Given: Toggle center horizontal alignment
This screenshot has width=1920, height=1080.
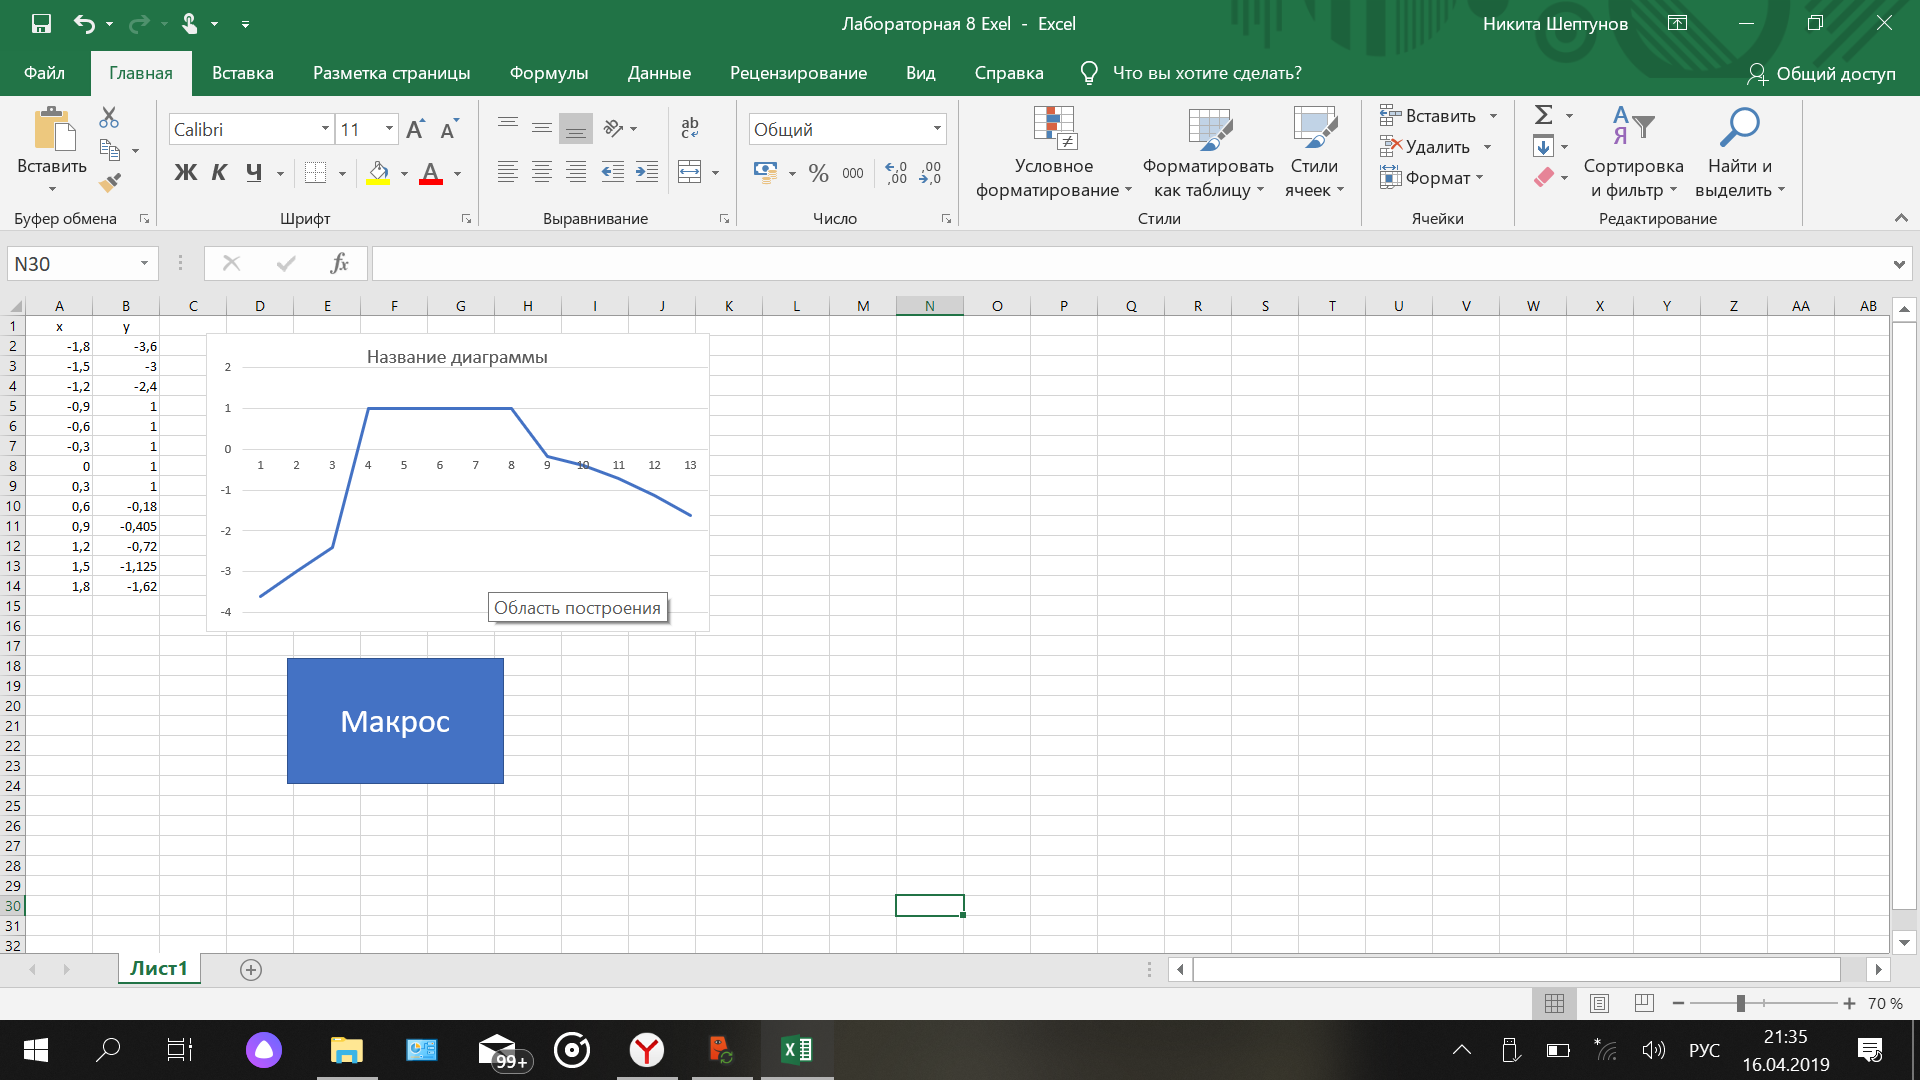Looking at the screenshot, I should click(x=542, y=172).
